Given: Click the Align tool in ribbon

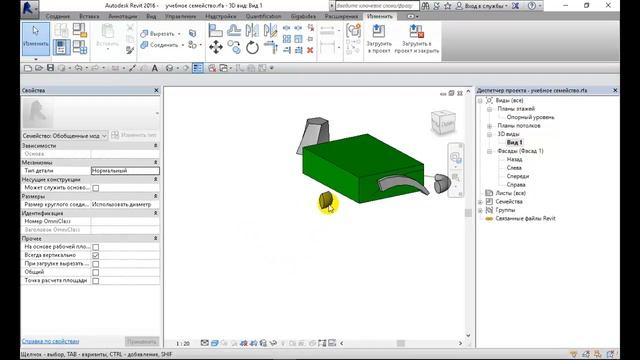Looking at the screenshot, I should click(x=215, y=31).
